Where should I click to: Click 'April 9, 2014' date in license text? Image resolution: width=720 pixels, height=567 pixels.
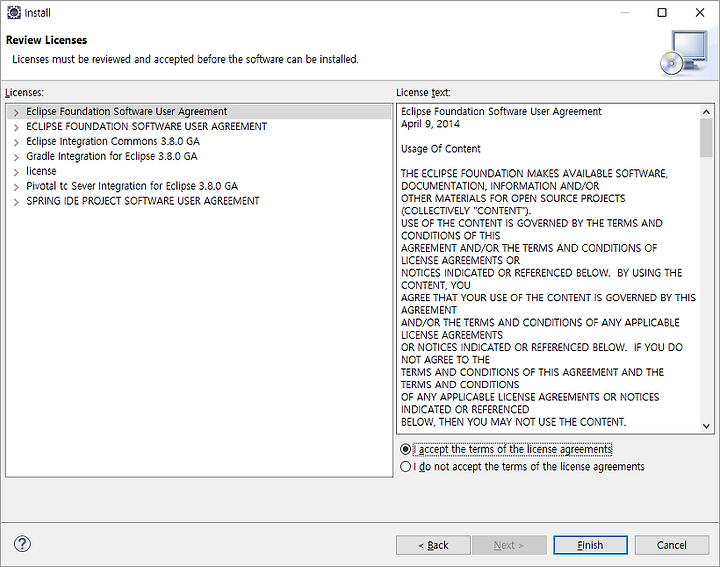pos(430,124)
